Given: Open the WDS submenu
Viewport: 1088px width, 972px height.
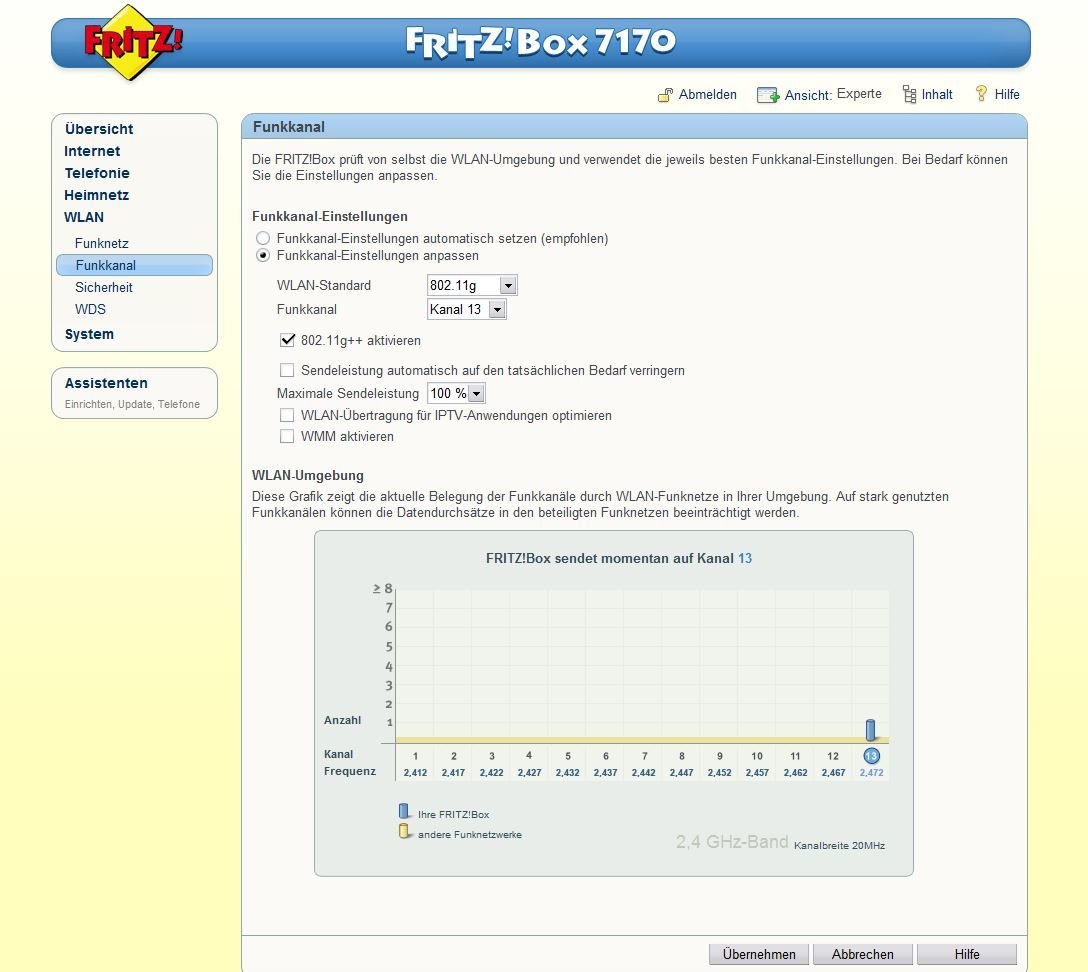Looking at the screenshot, I should click(x=91, y=309).
